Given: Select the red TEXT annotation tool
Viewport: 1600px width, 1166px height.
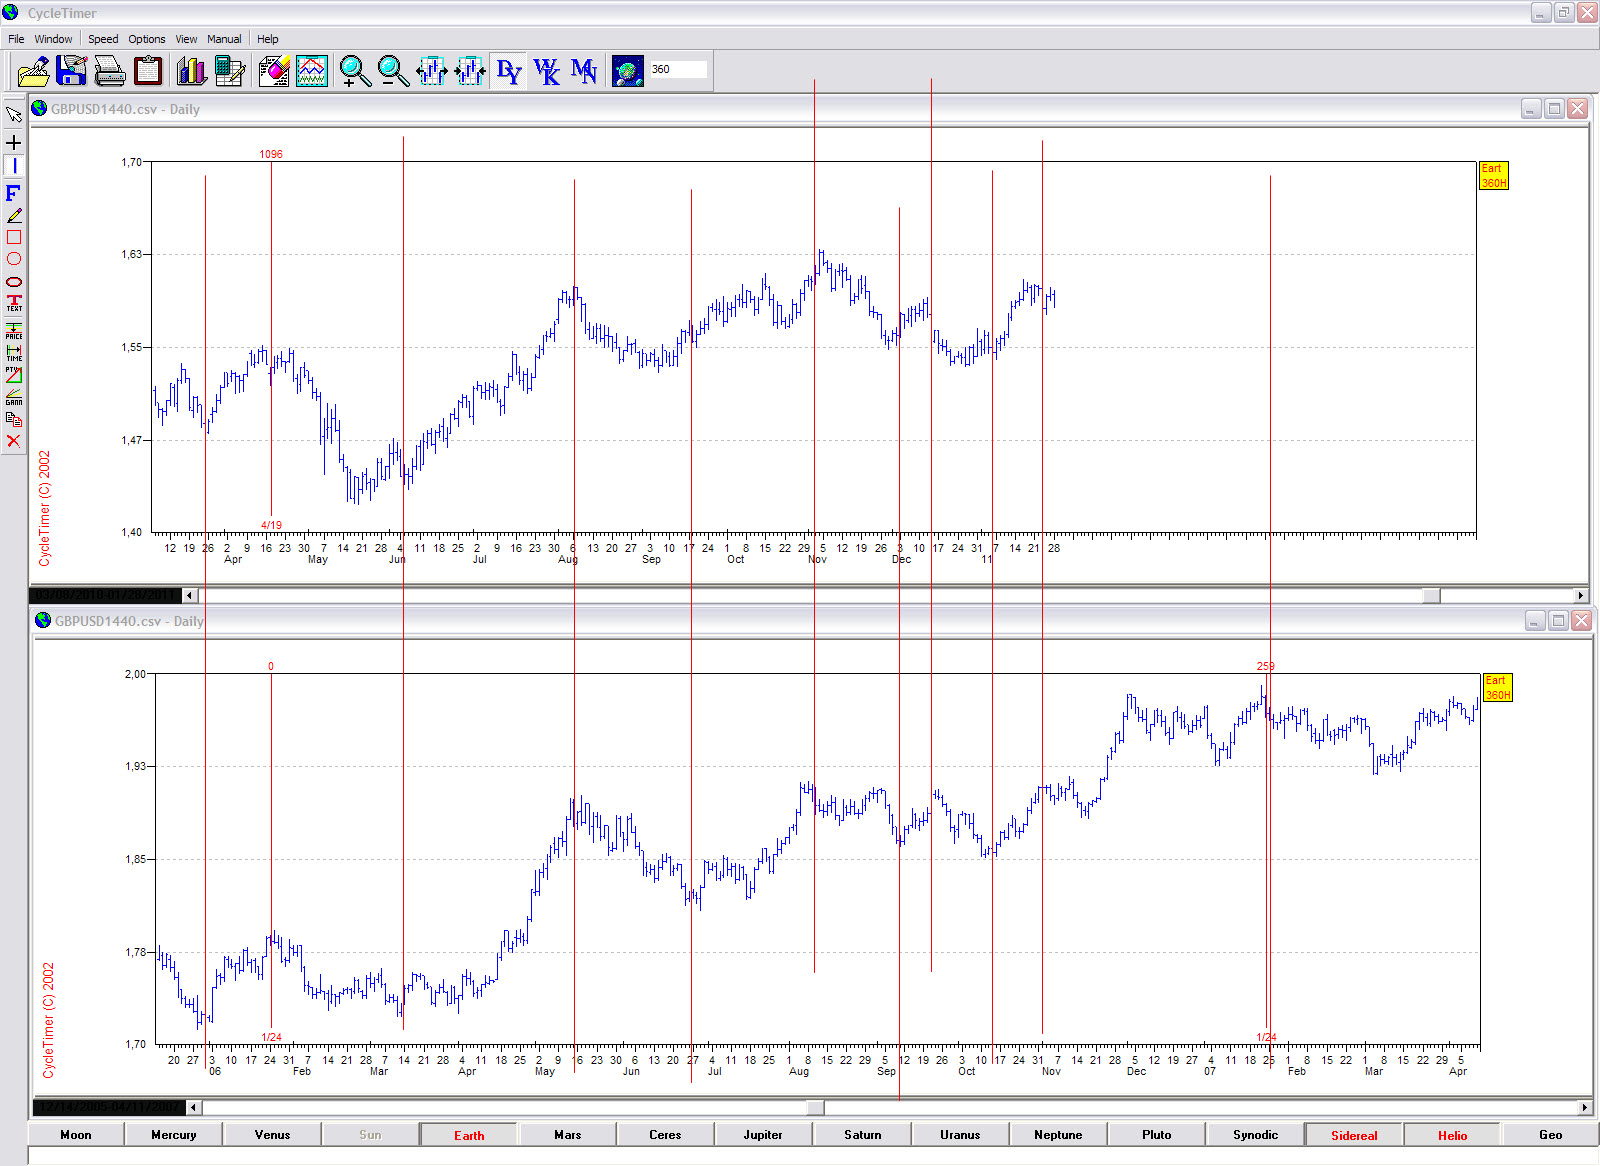Looking at the screenshot, I should (x=14, y=303).
